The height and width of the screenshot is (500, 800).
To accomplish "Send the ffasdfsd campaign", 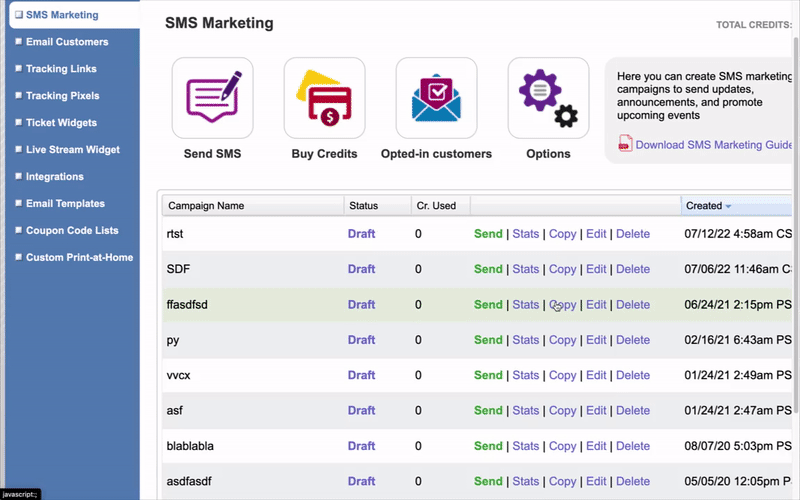I will click(488, 305).
